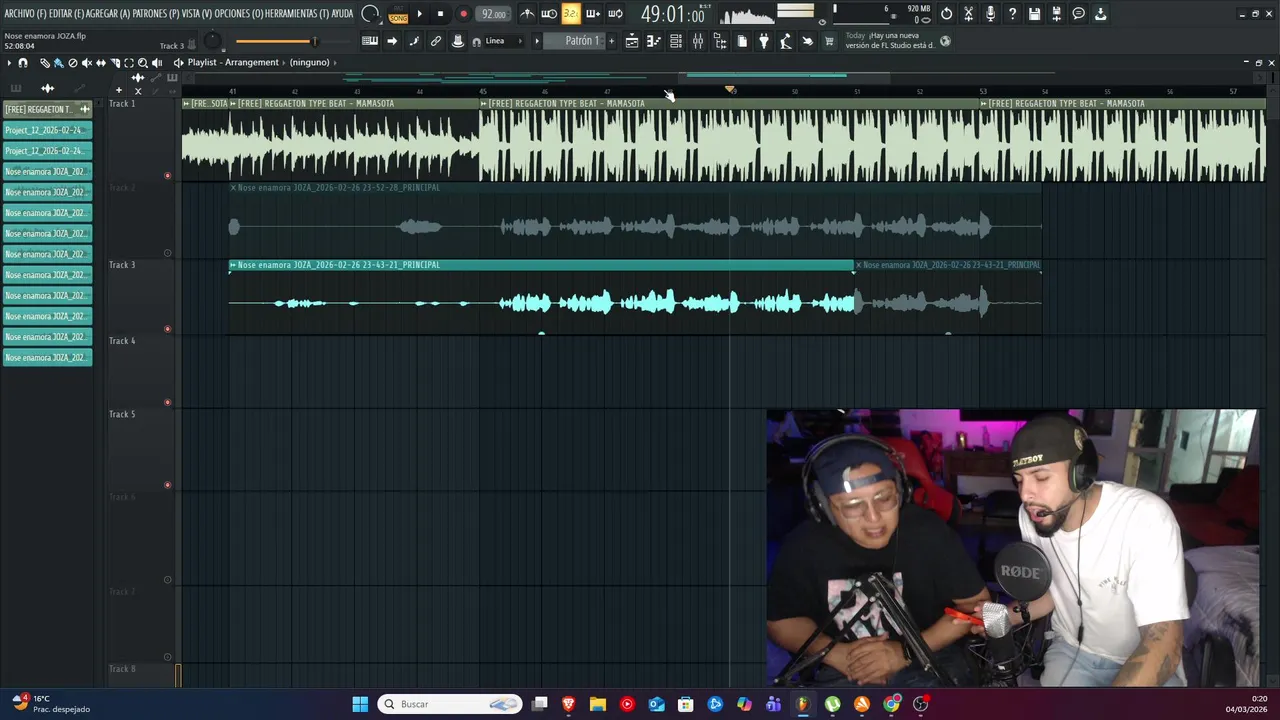Open the OPCIONES menu

pyautogui.click(x=239, y=14)
